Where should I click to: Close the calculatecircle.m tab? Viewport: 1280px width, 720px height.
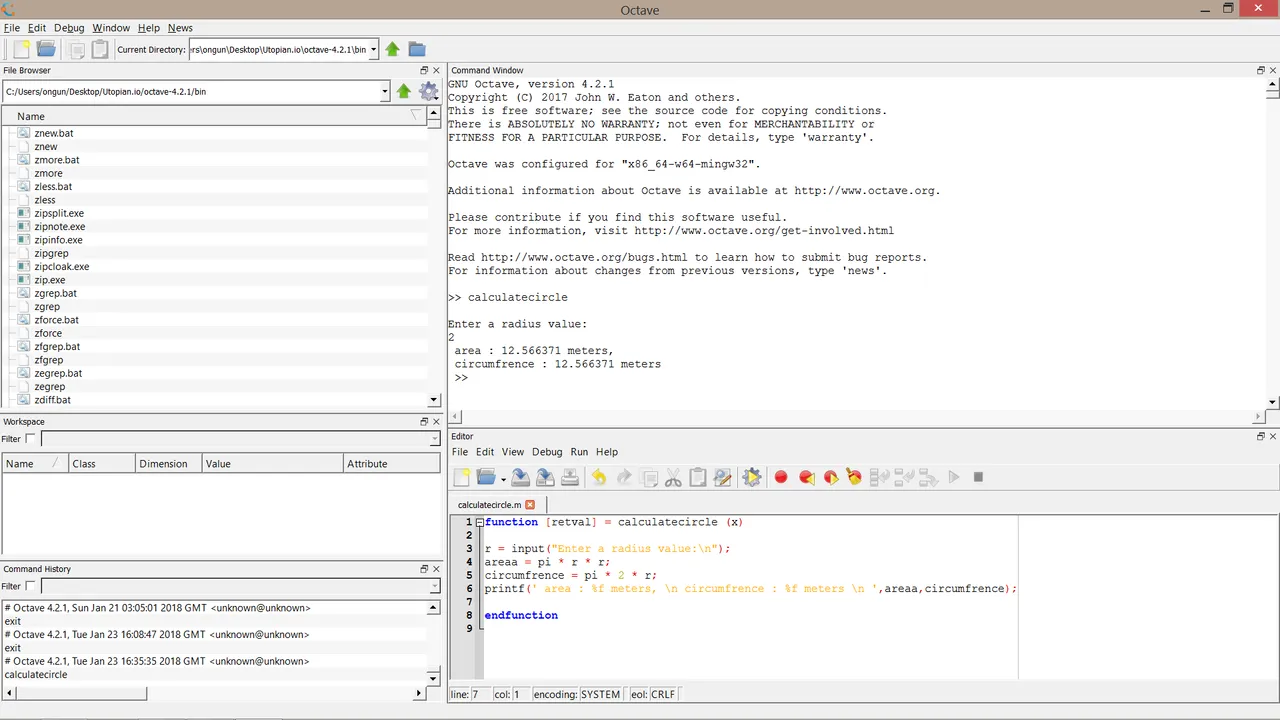click(530, 505)
